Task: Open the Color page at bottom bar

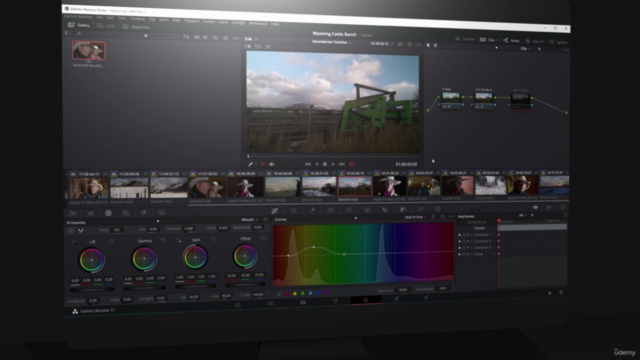Action: tap(365, 300)
